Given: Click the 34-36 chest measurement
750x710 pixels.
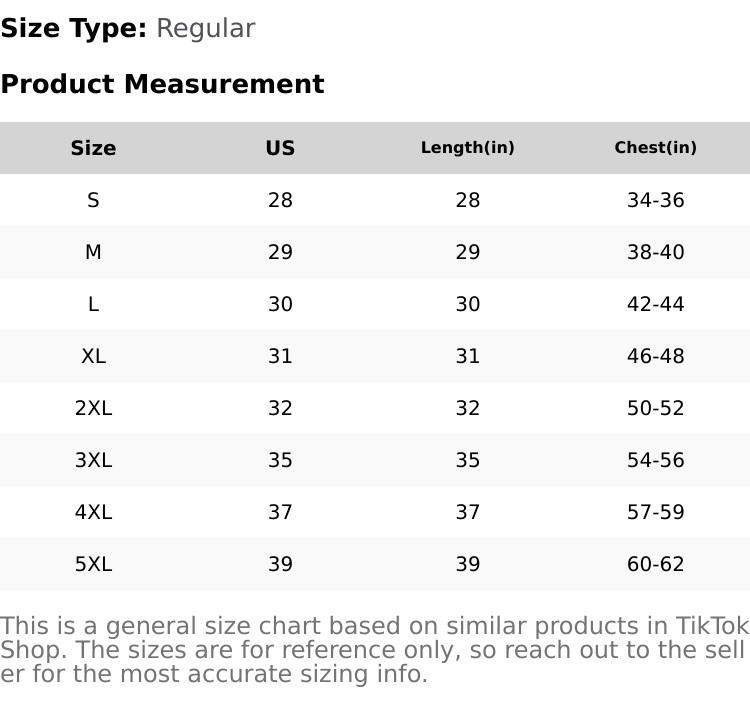Looking at the screenshot, I should tap(655, 200).
